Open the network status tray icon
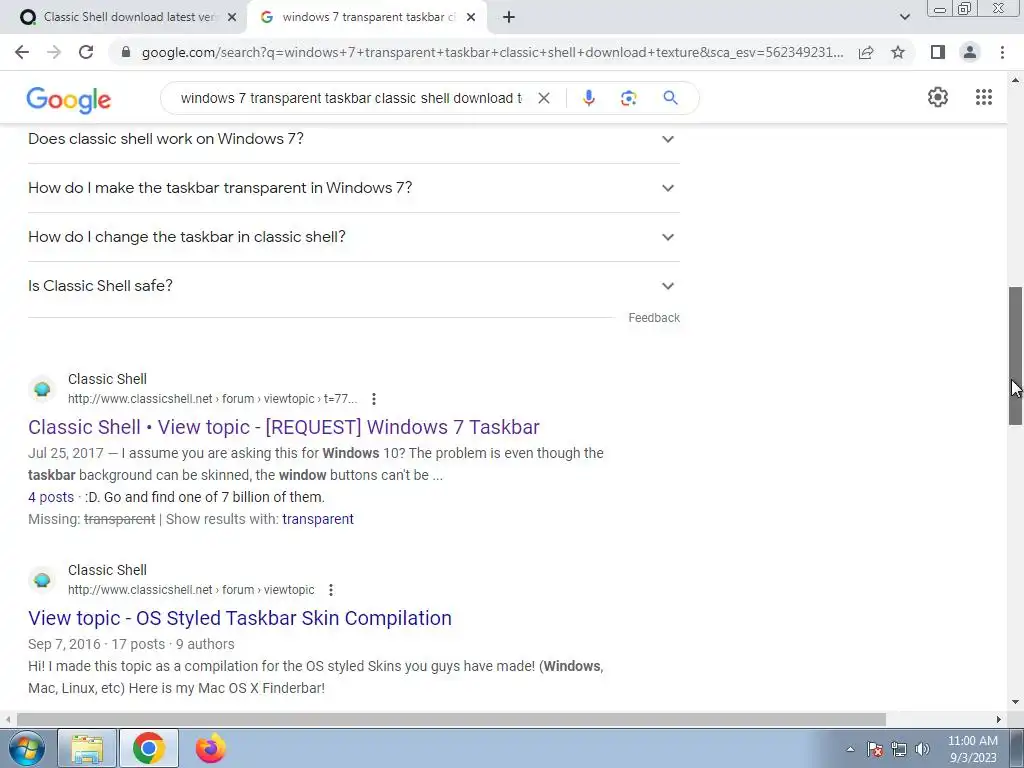This screenshot has width=1024, height=768. 899,749
